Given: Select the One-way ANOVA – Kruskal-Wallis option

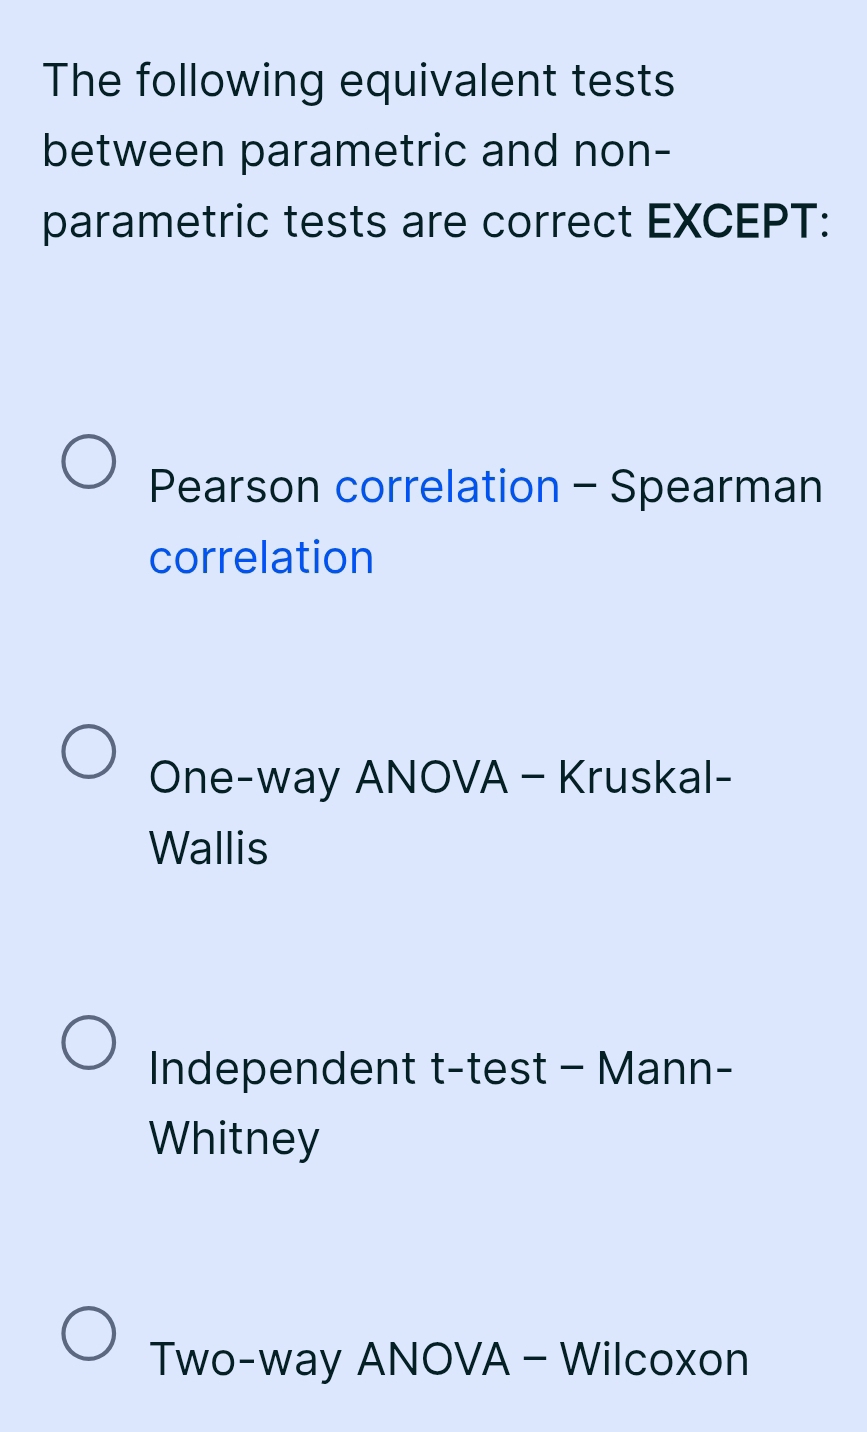Looking at the screenshot, I should coord(89,752).
